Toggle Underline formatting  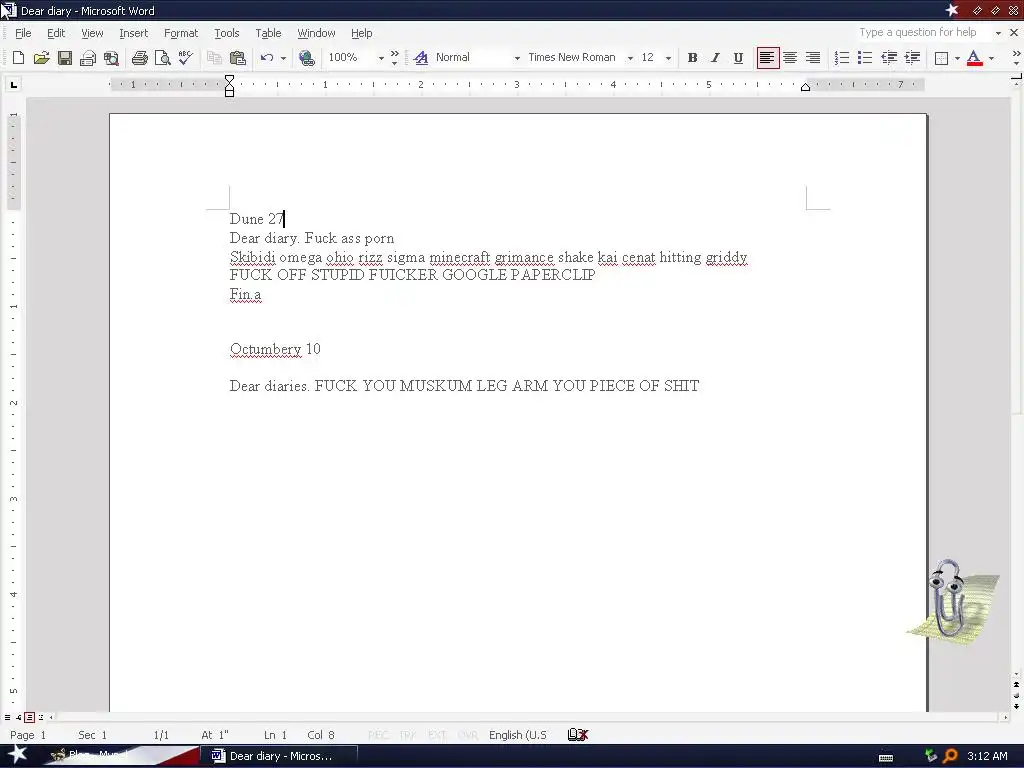click(x=738, y=58)
